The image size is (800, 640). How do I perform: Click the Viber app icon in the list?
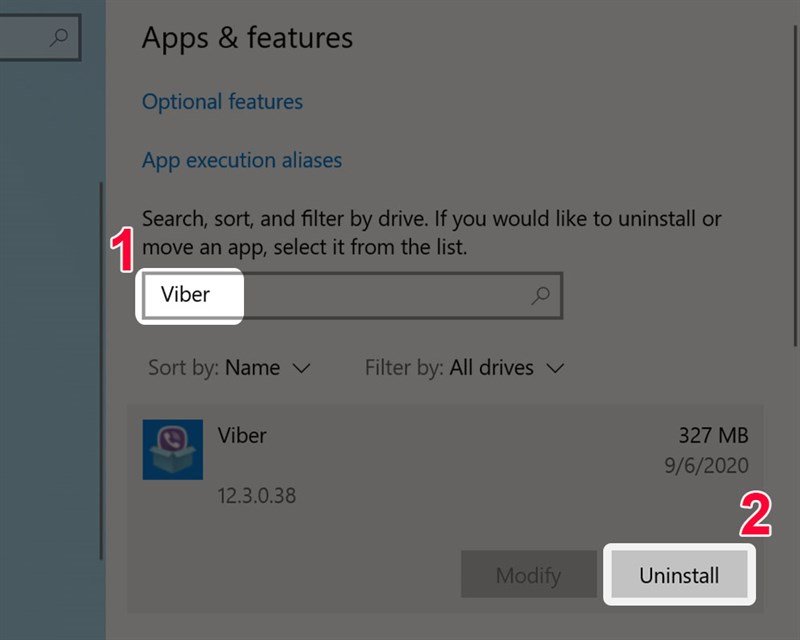click(172, 449)
